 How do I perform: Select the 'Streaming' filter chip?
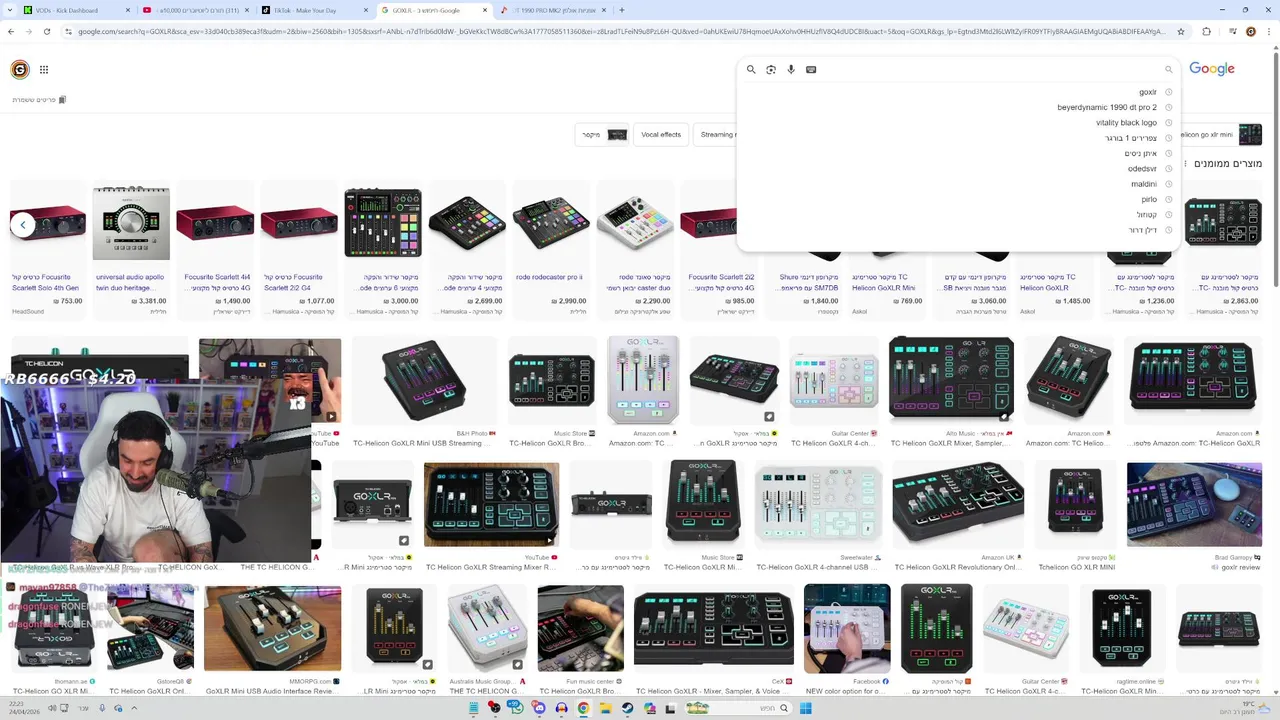point(715,134)
